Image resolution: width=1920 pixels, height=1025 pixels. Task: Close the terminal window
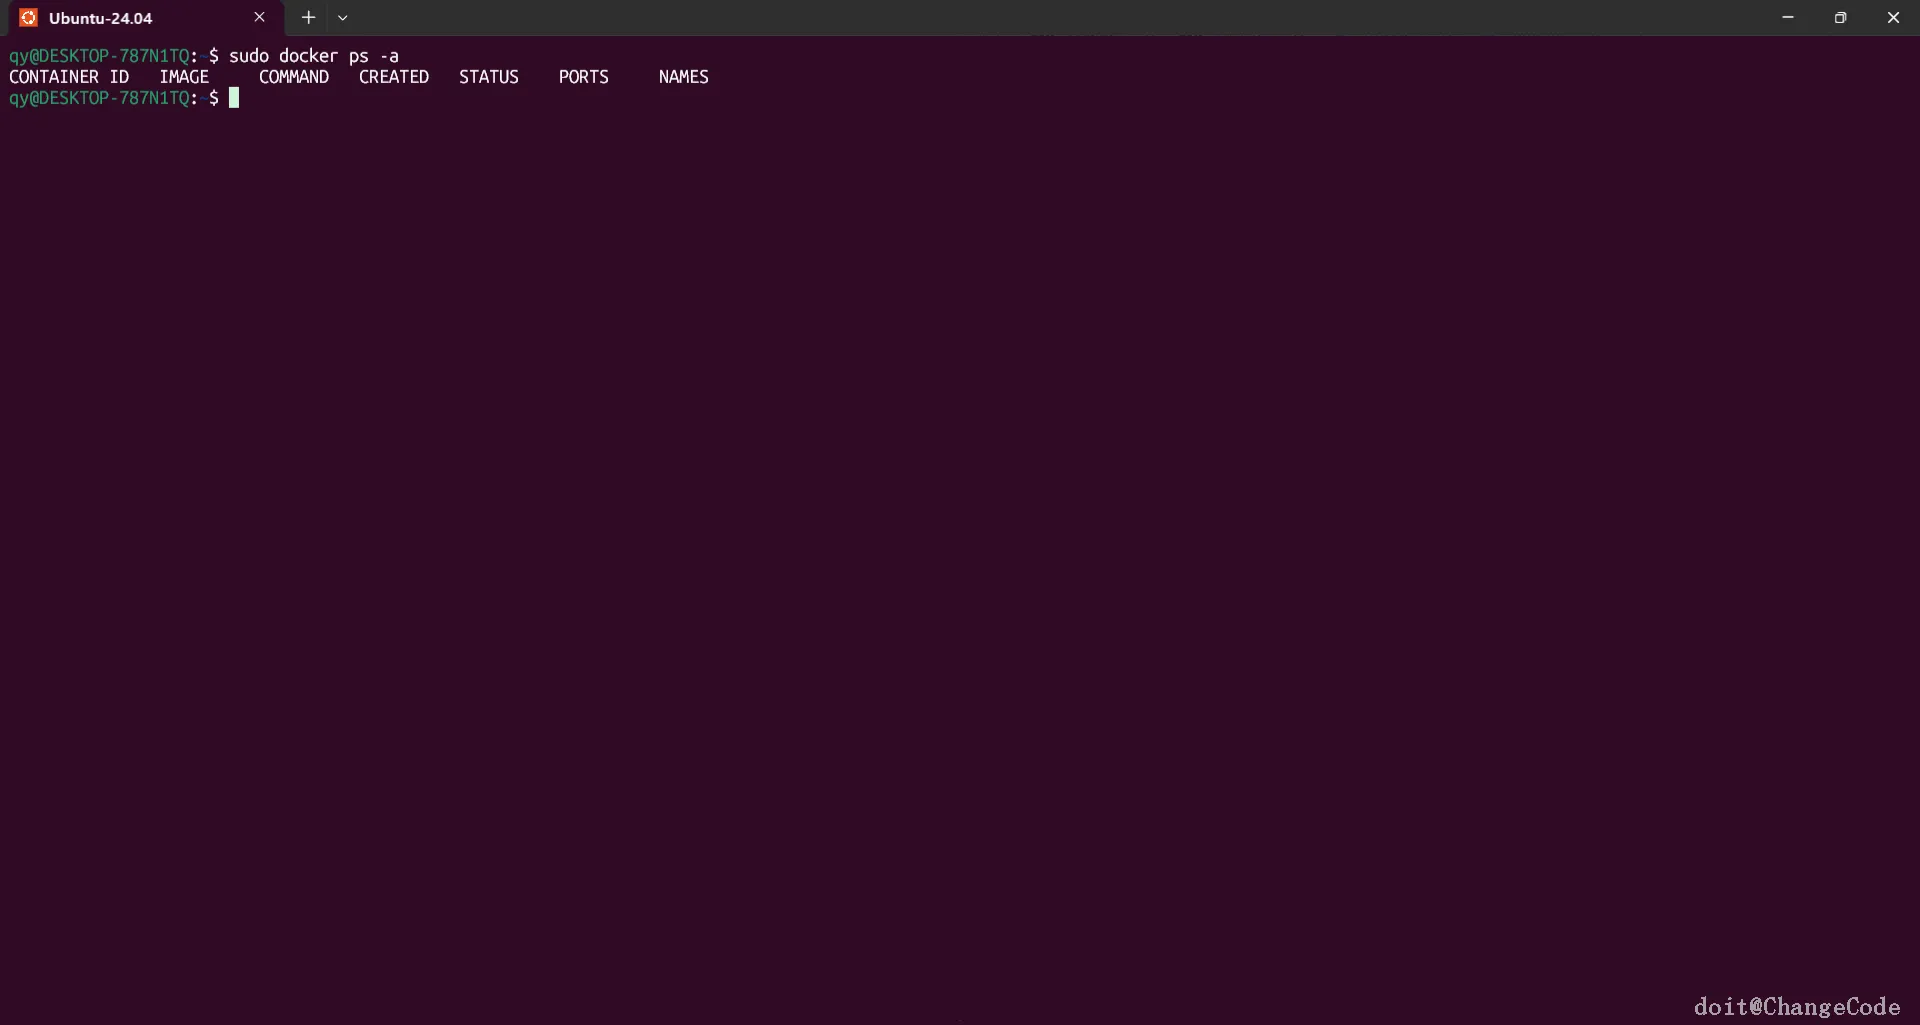(x=1893, y=17)
